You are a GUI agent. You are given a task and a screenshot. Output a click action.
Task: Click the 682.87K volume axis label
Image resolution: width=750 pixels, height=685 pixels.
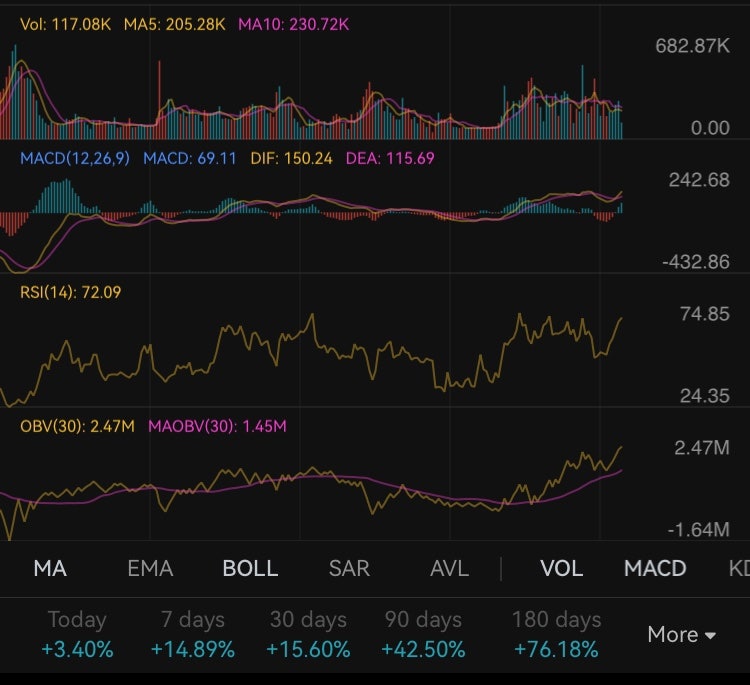pyautogui.click(x=693, y=46)
